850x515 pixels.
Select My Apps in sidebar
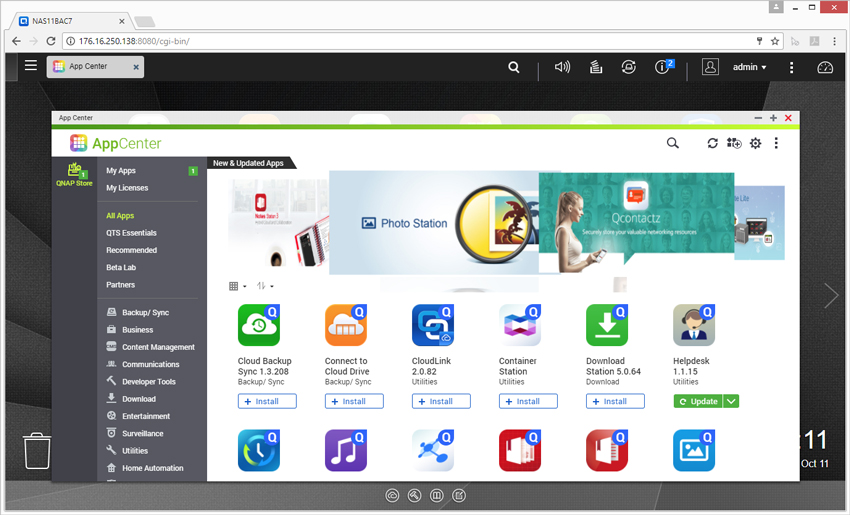pos(121,170)
